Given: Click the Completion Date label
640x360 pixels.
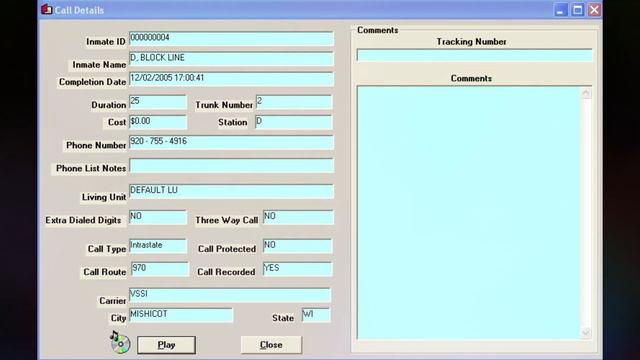Looking at the screenshot, I should (92, 82).
